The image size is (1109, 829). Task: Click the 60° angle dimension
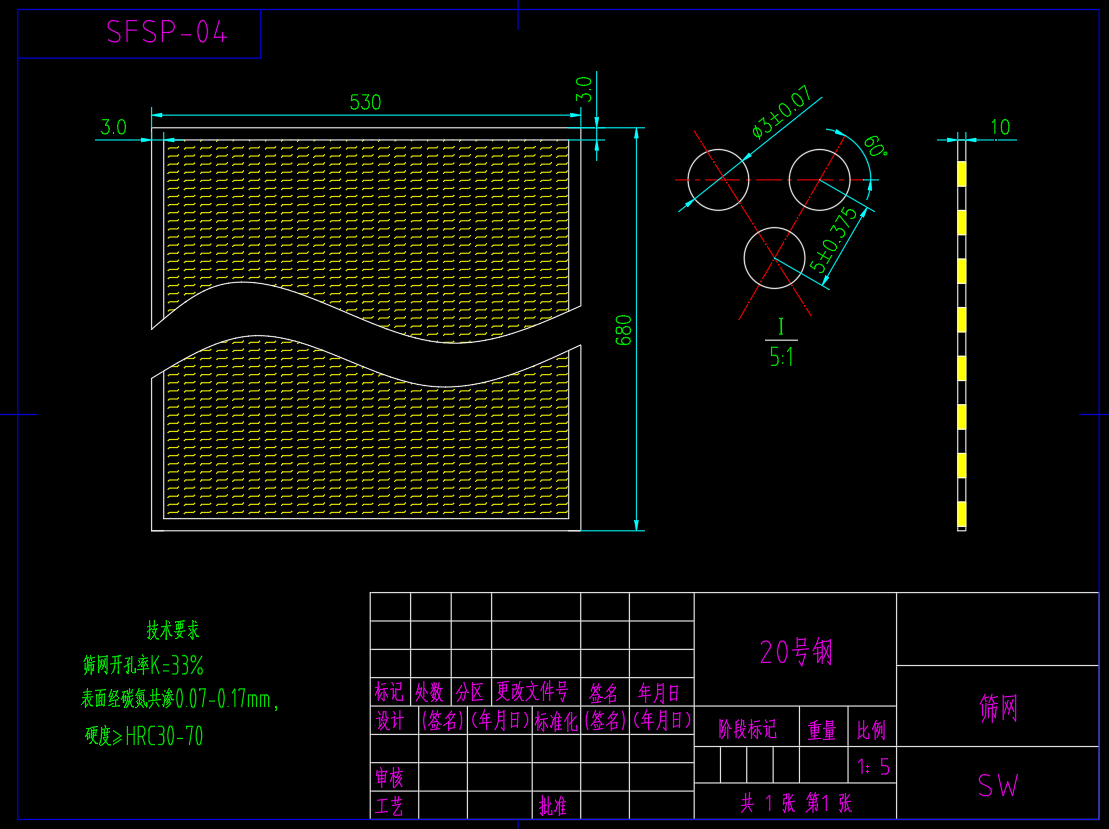tap(875, 146)
